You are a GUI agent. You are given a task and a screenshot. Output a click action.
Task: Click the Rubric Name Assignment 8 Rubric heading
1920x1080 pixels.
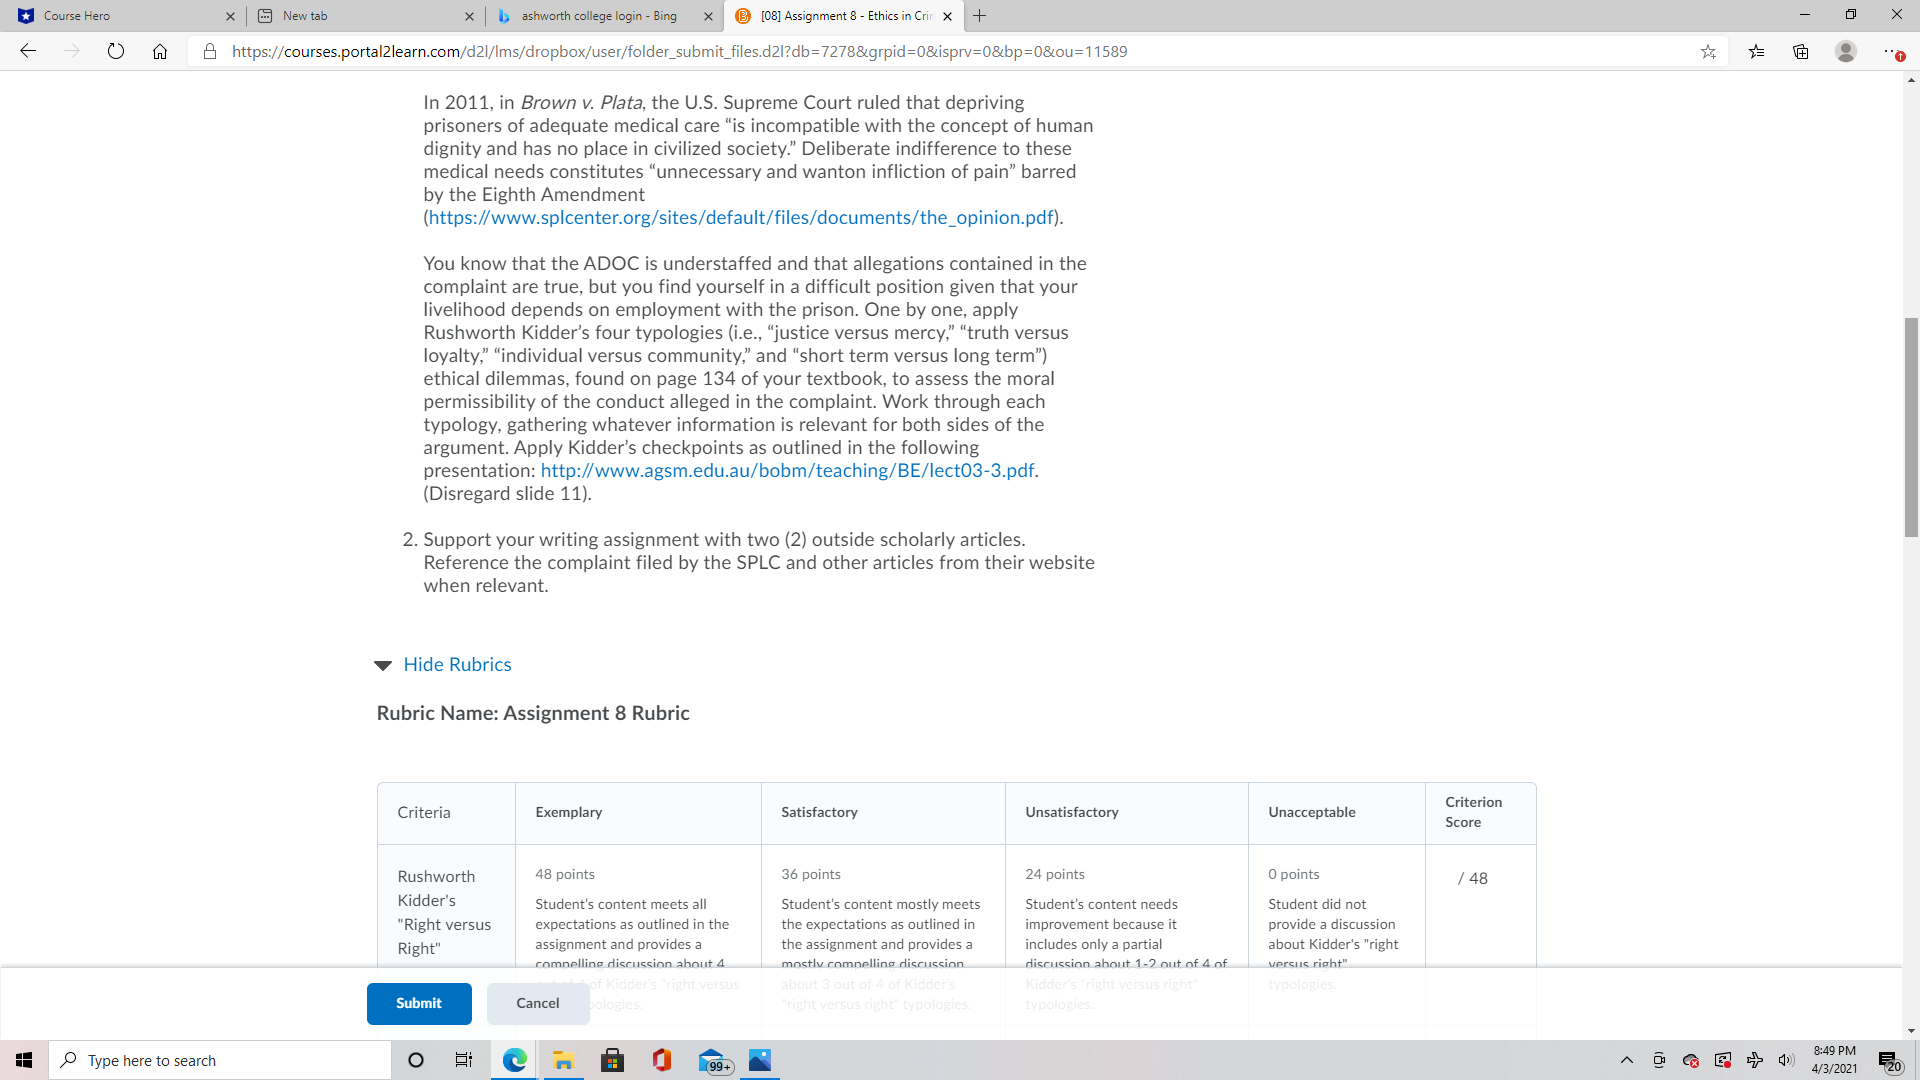(x=533, y=713)
